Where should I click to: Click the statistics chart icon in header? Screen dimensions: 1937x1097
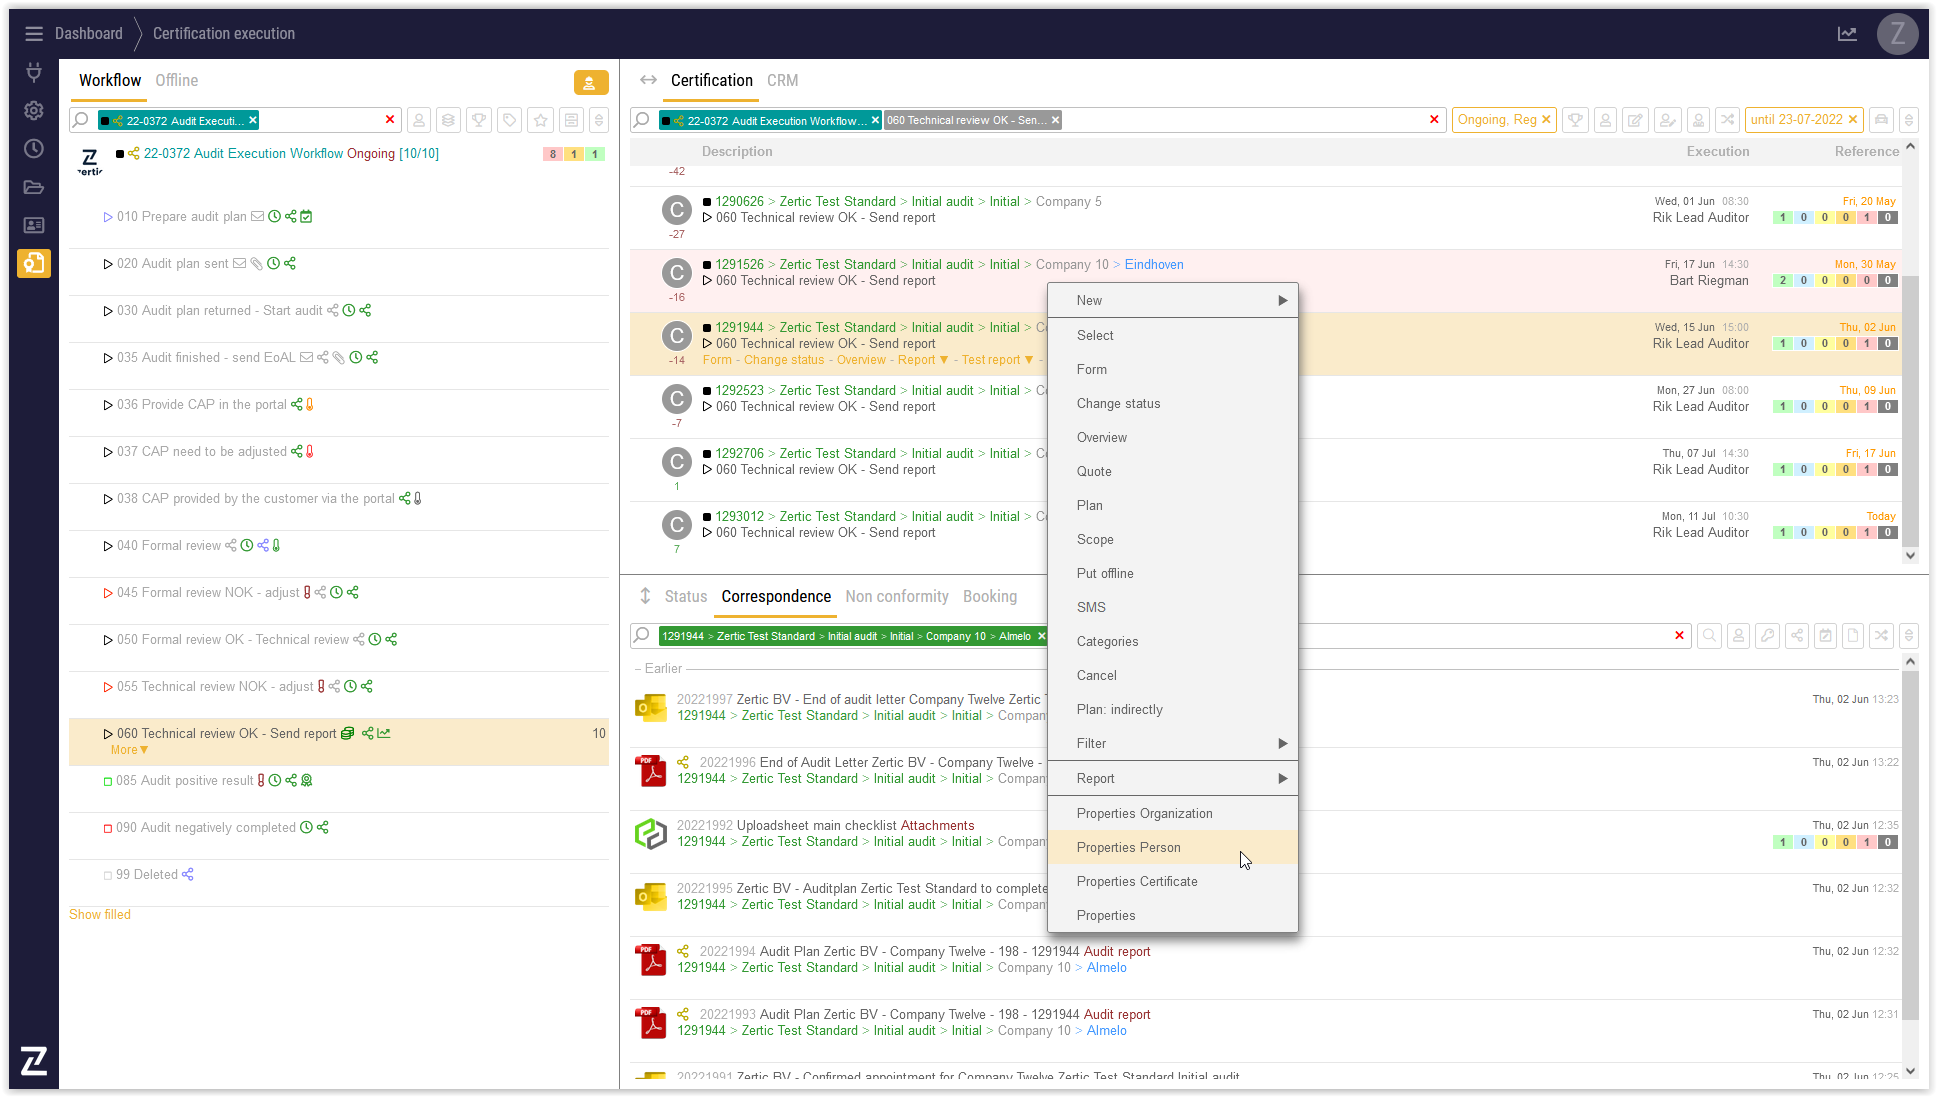(1846, 34)
